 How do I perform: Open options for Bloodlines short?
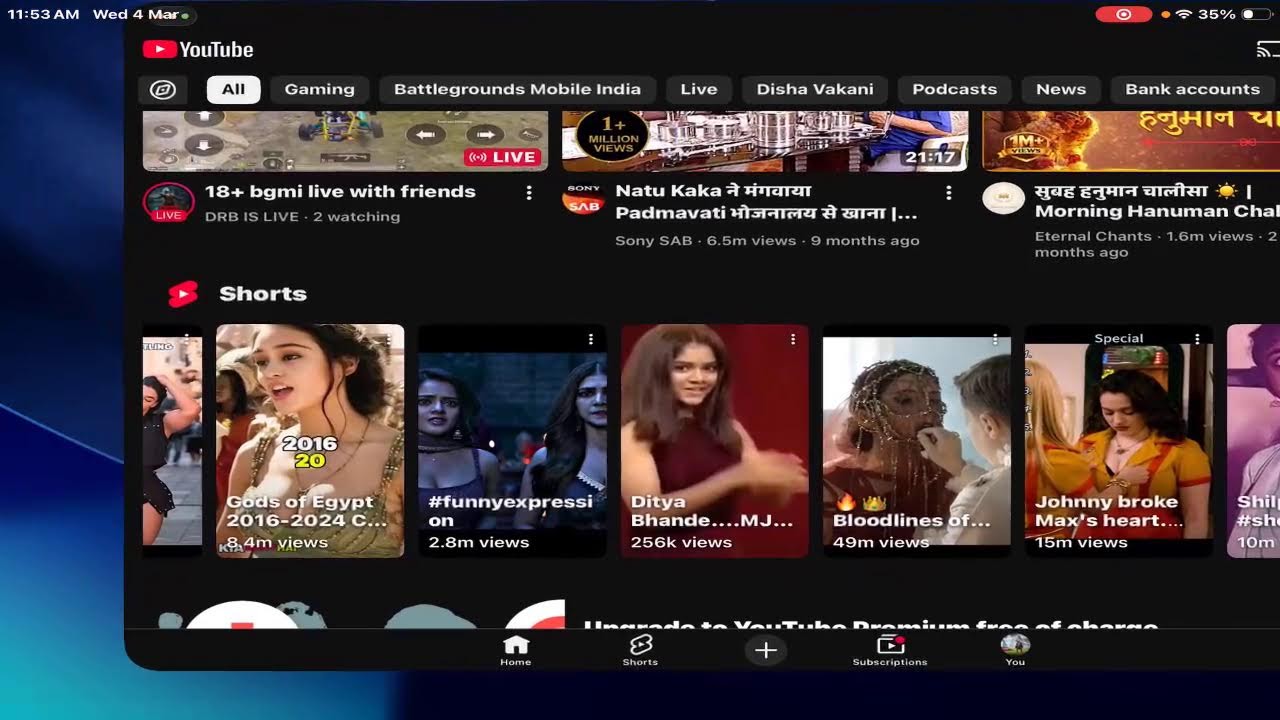pos(995,340)
